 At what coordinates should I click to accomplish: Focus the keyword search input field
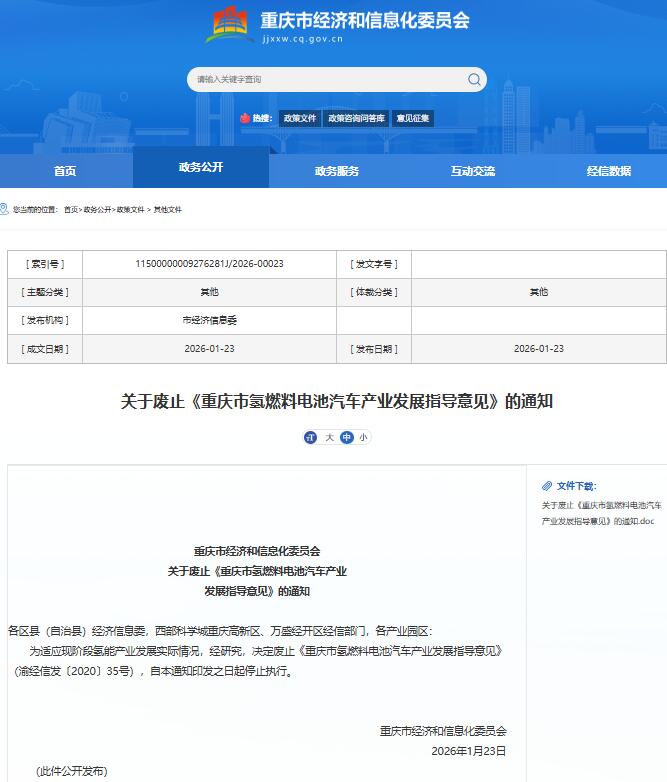(x=325, y=79)
